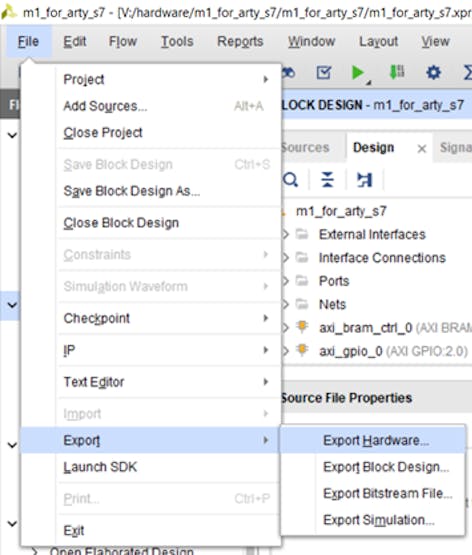Open the Tools menu in menu bar
472x555 pixels.
(x=177, y=41)
